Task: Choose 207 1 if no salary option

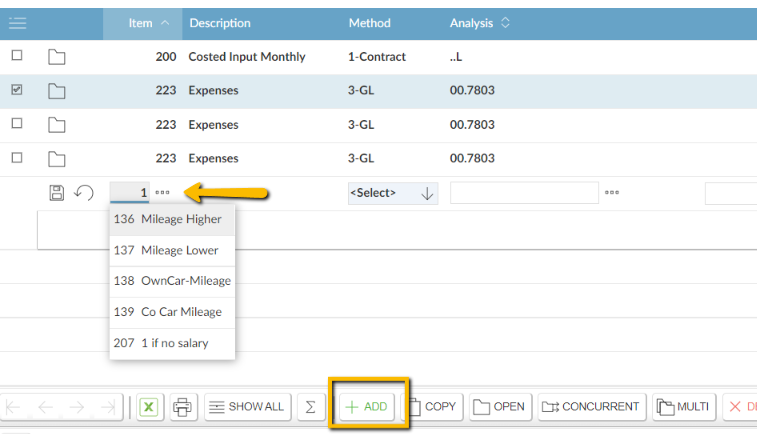Action: tap(172, 343)
